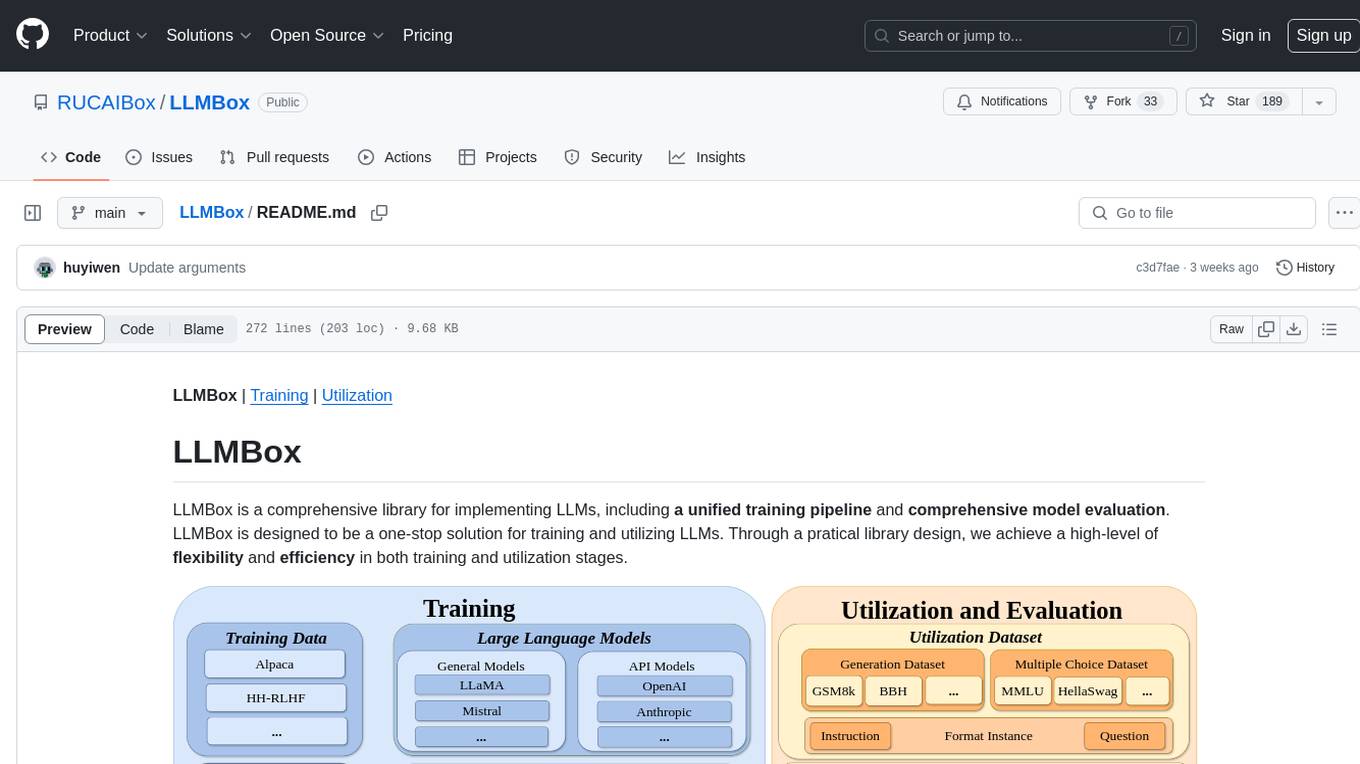This screenshot has height=764, width=1360.
Task: Open the Utilization documentation link
Action: (357, 395)
